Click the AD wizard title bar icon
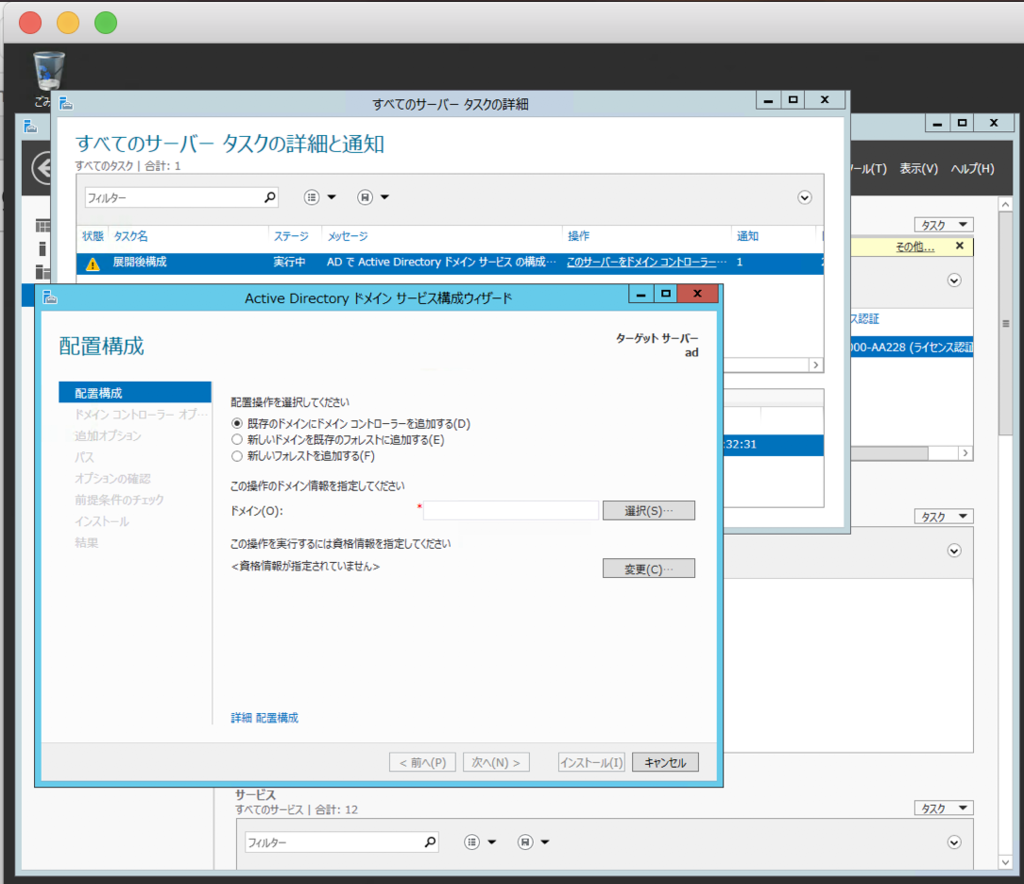This screenshot has width=1024, height=884. click(x=50, y=298)
